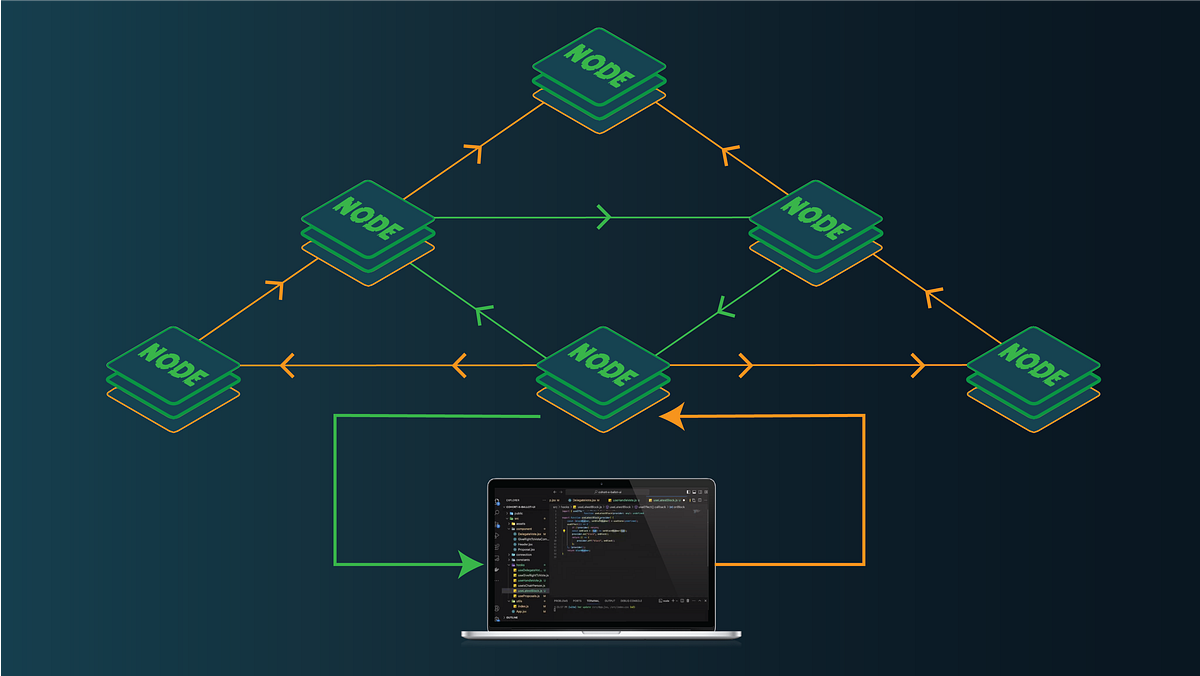Maximize the terminal panel with its chevron toggle
The image size is (1200, 676).
[x=700, y=601]
